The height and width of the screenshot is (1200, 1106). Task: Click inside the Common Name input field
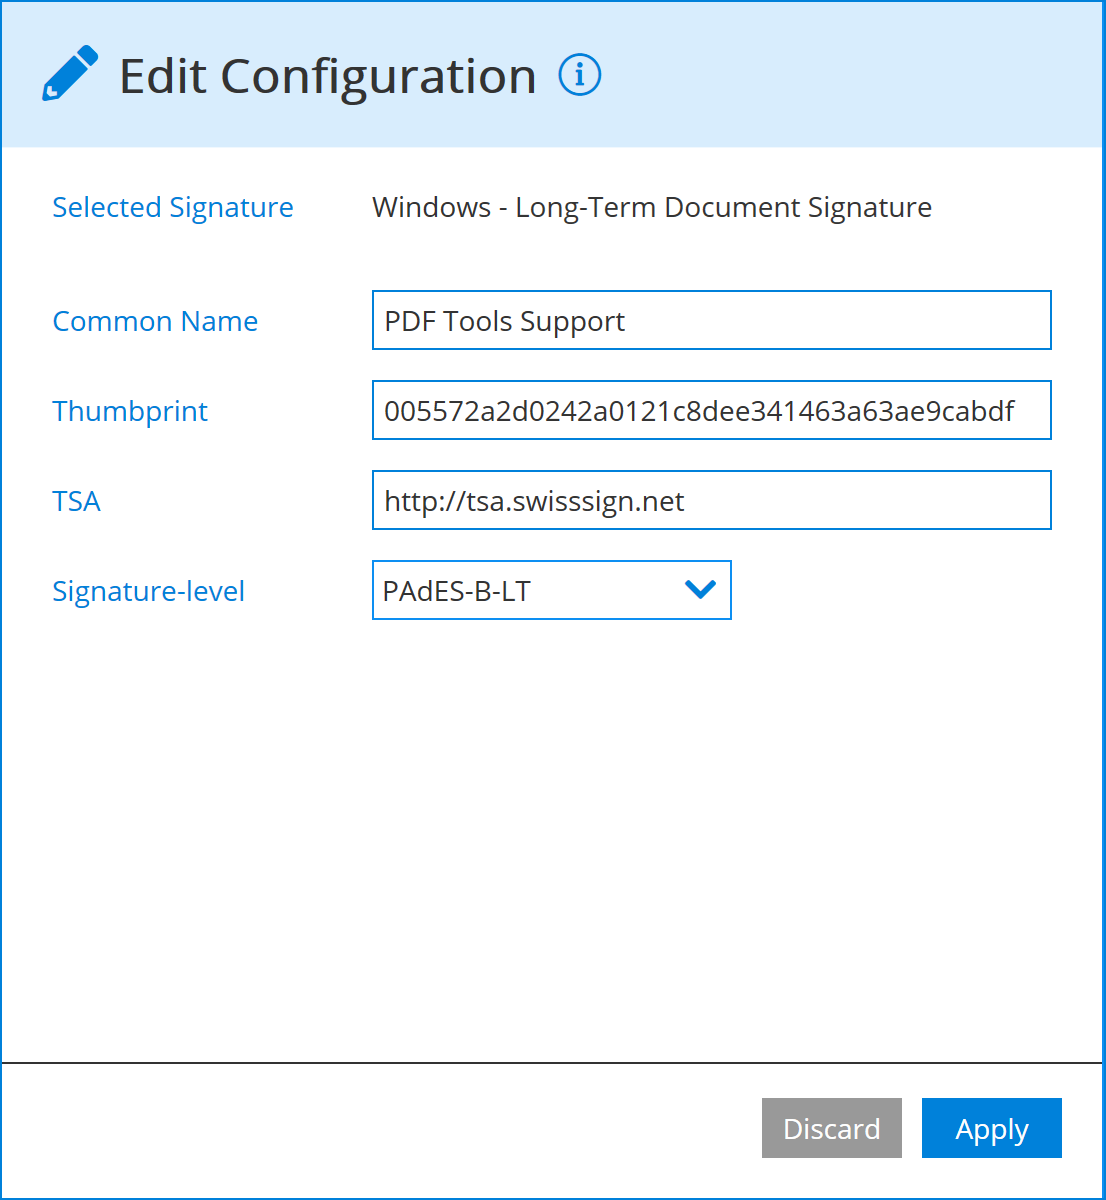711,320
